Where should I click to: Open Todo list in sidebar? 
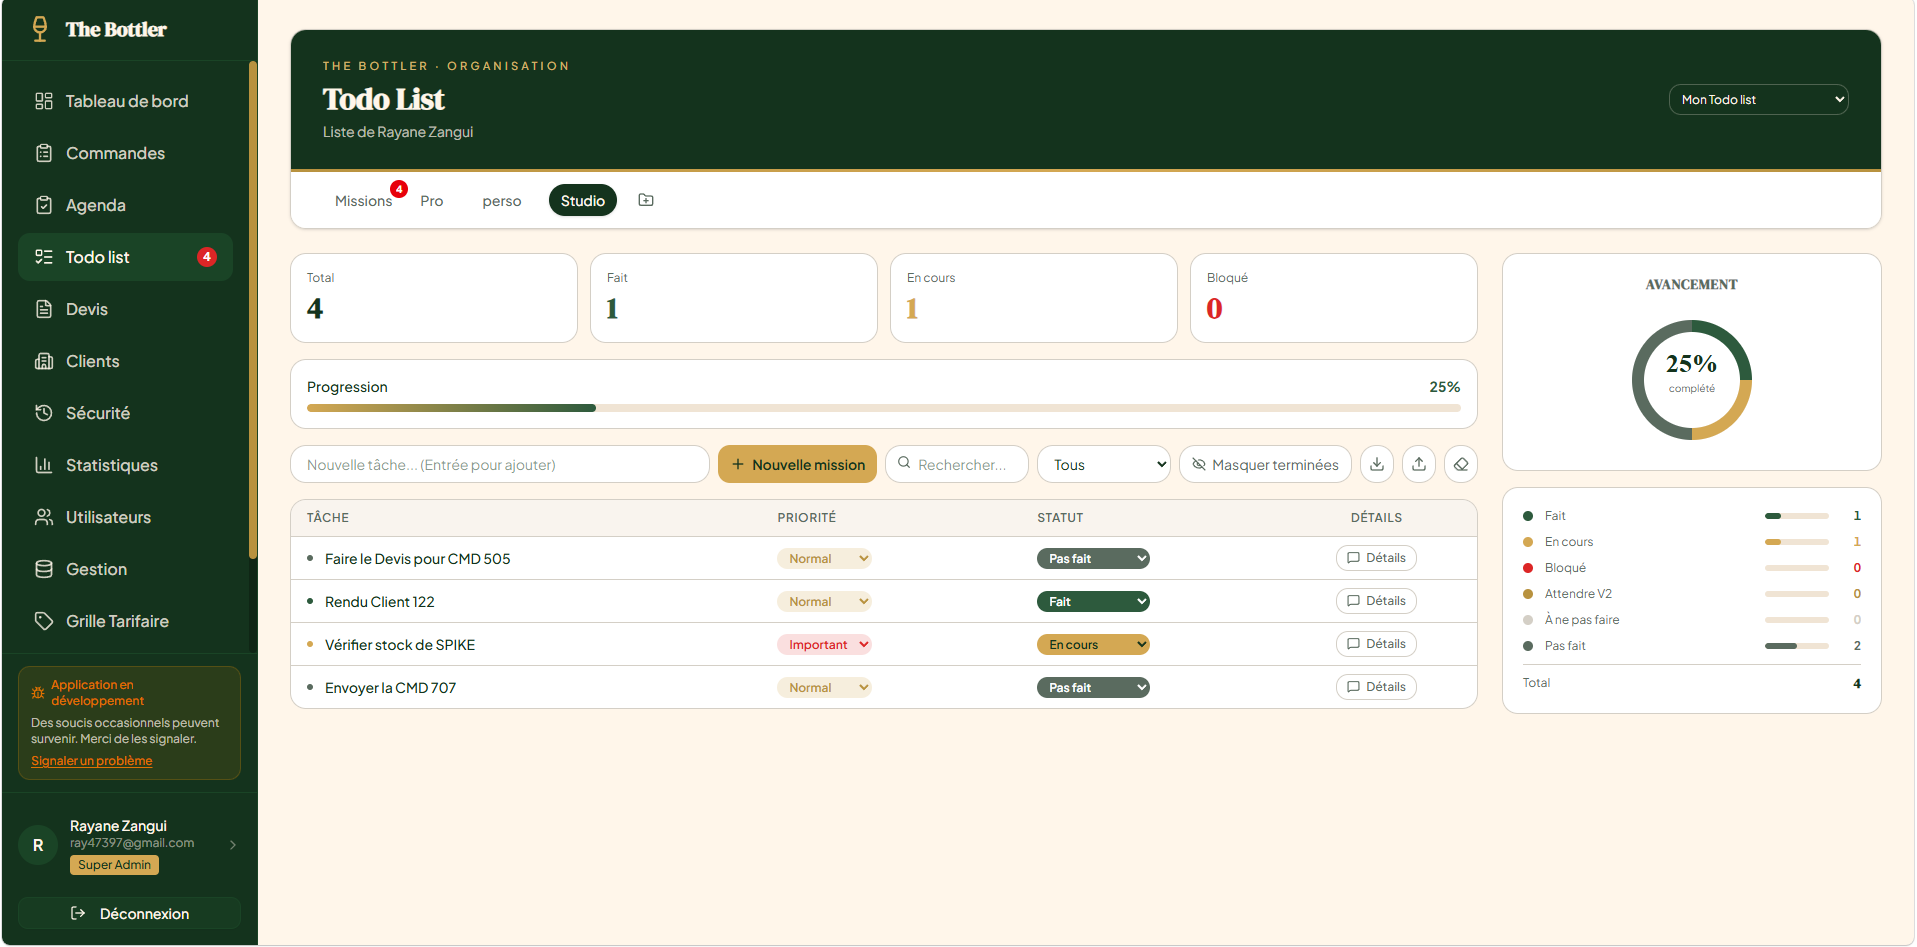(x=125, y=257)
